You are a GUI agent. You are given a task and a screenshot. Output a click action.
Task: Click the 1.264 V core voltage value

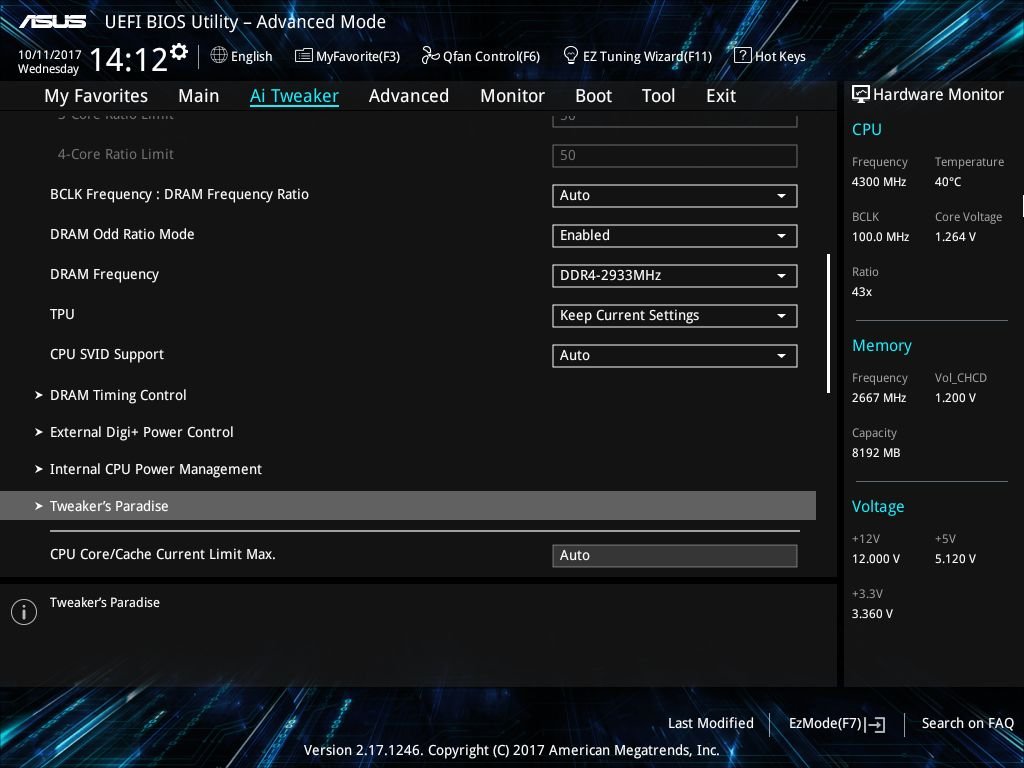[955, 236]
